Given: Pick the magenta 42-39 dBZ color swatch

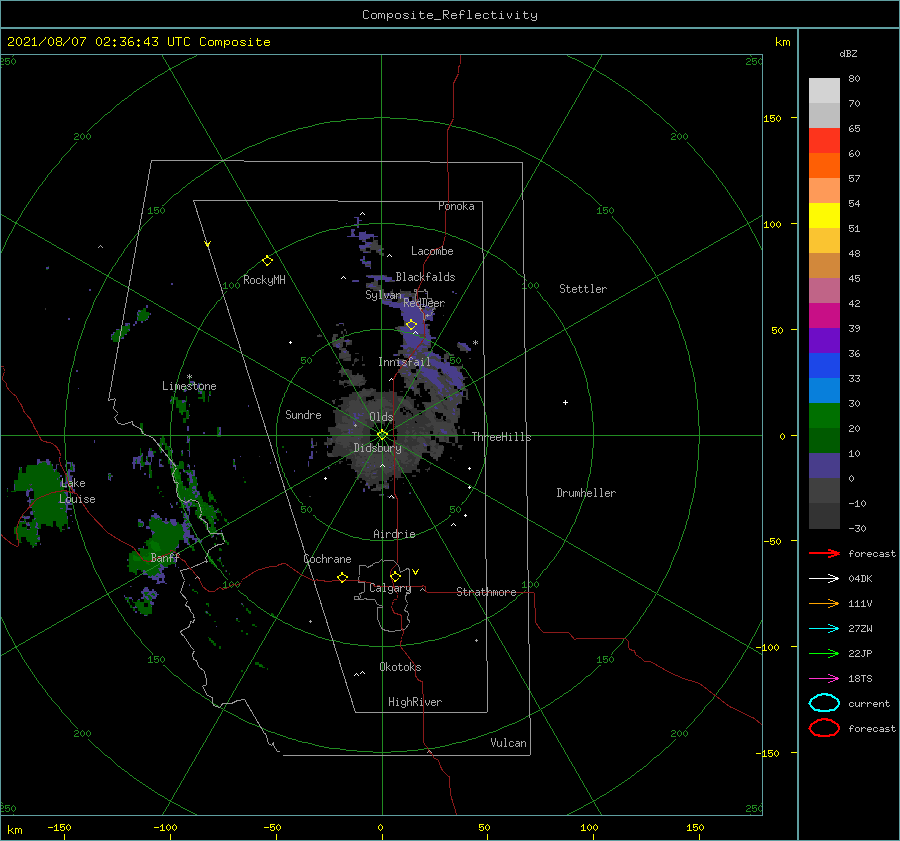Looking at the screenshot, I should (824, 316).
